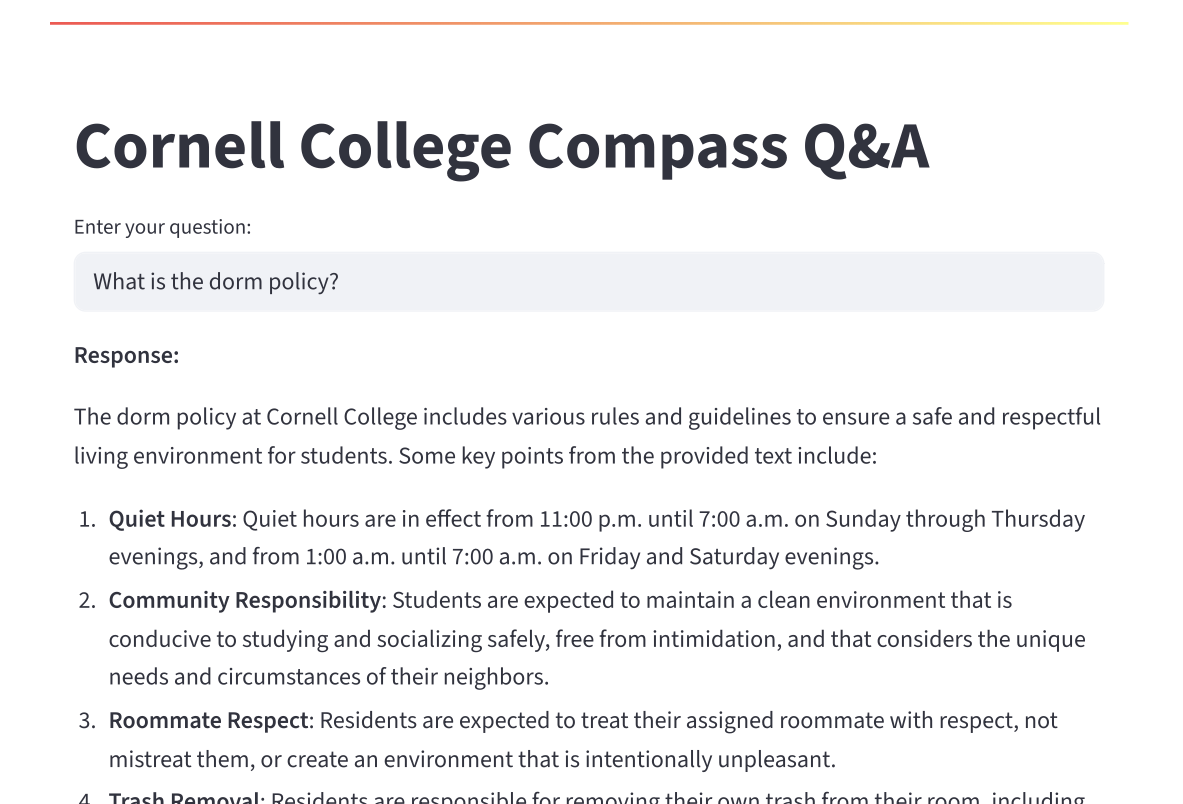Click the list number 1 marker
Image resolution: width=1183 pixels, height=804 pixels.
88,519
